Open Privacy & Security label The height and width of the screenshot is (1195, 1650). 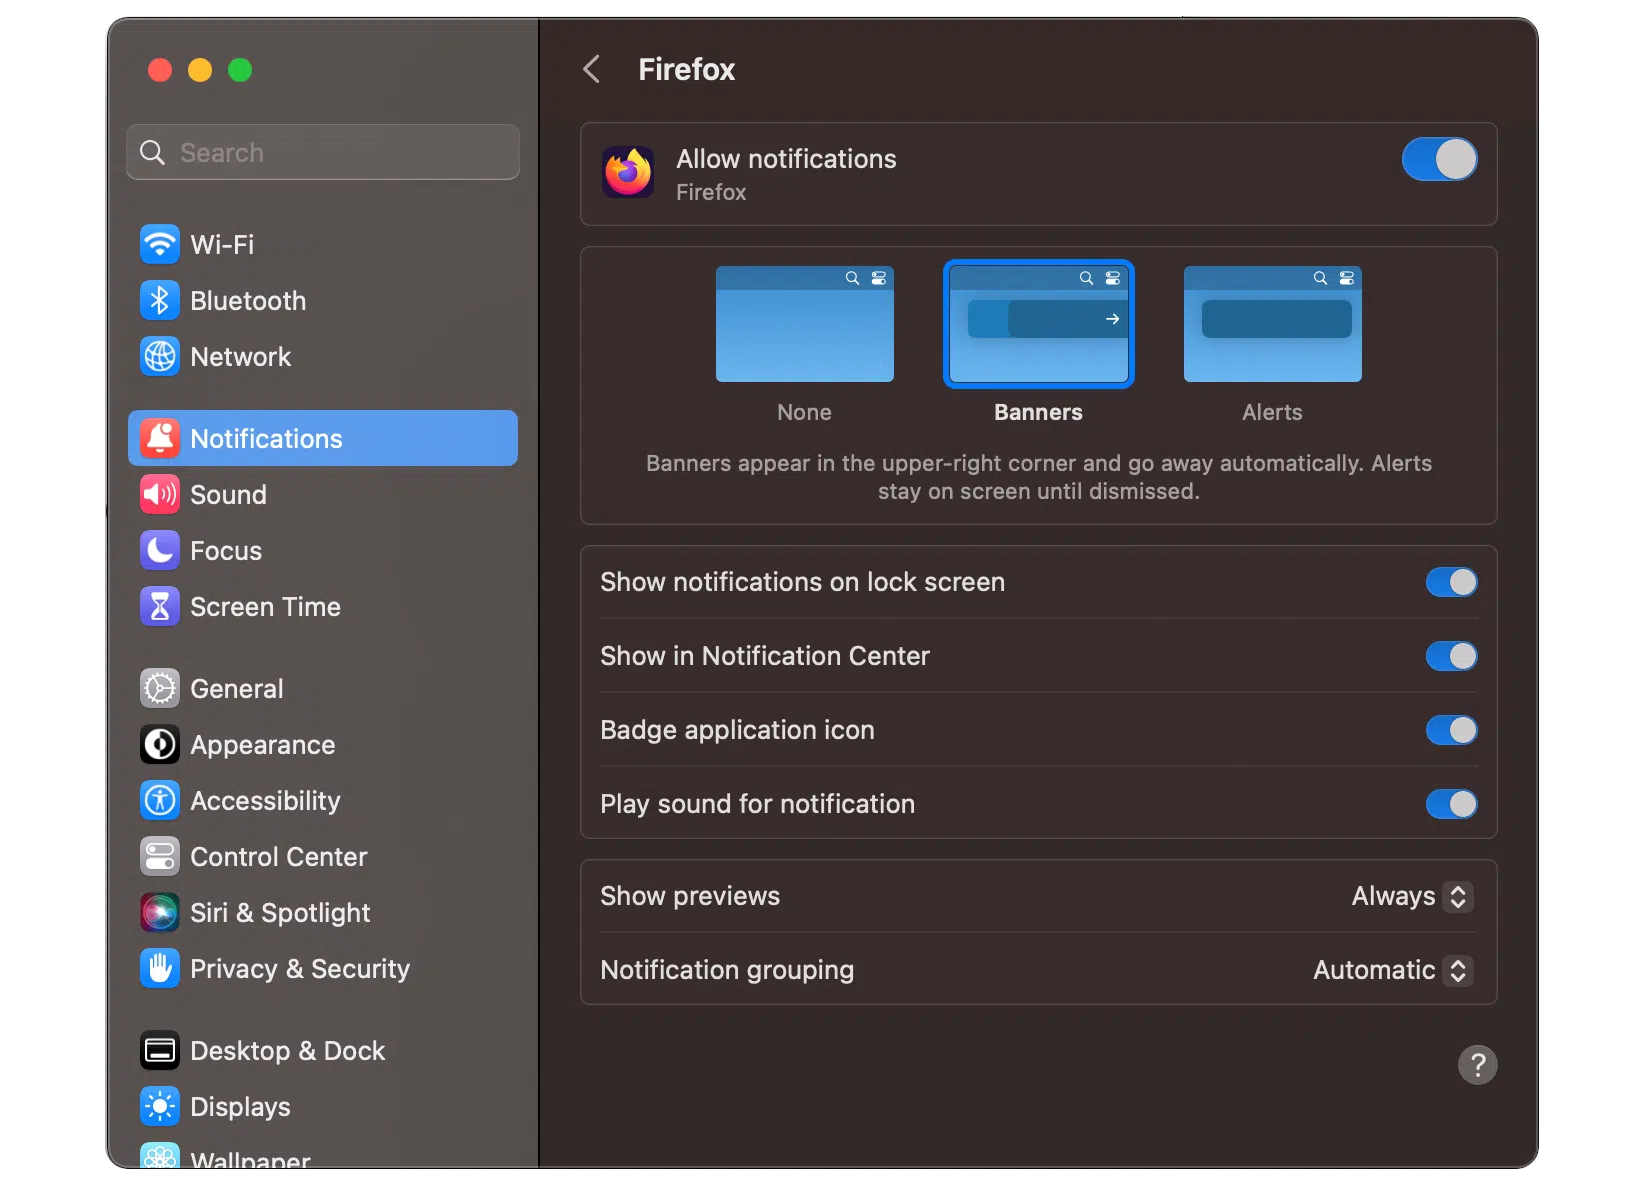point(300,969)
